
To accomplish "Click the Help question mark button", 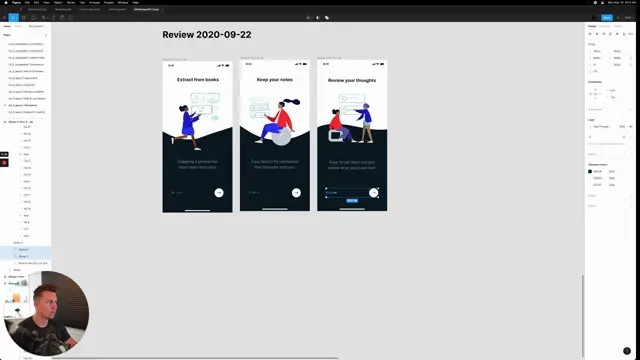I will click(627, 351).
